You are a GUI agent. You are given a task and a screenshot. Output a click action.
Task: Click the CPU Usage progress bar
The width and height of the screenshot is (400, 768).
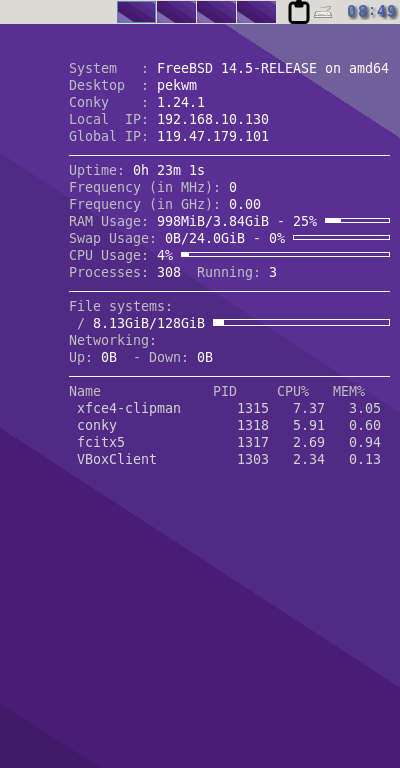coord(285,255)
